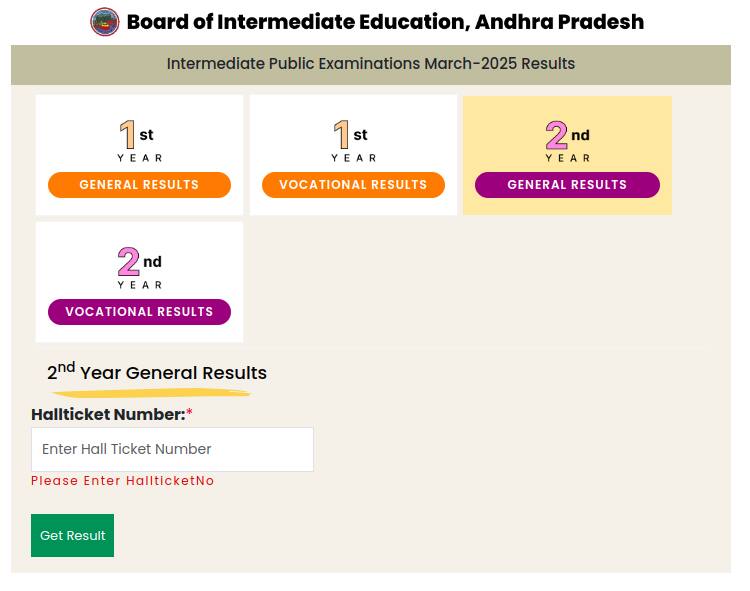
Task: Click the March-2025 Results banner
Action: (371, 64)
